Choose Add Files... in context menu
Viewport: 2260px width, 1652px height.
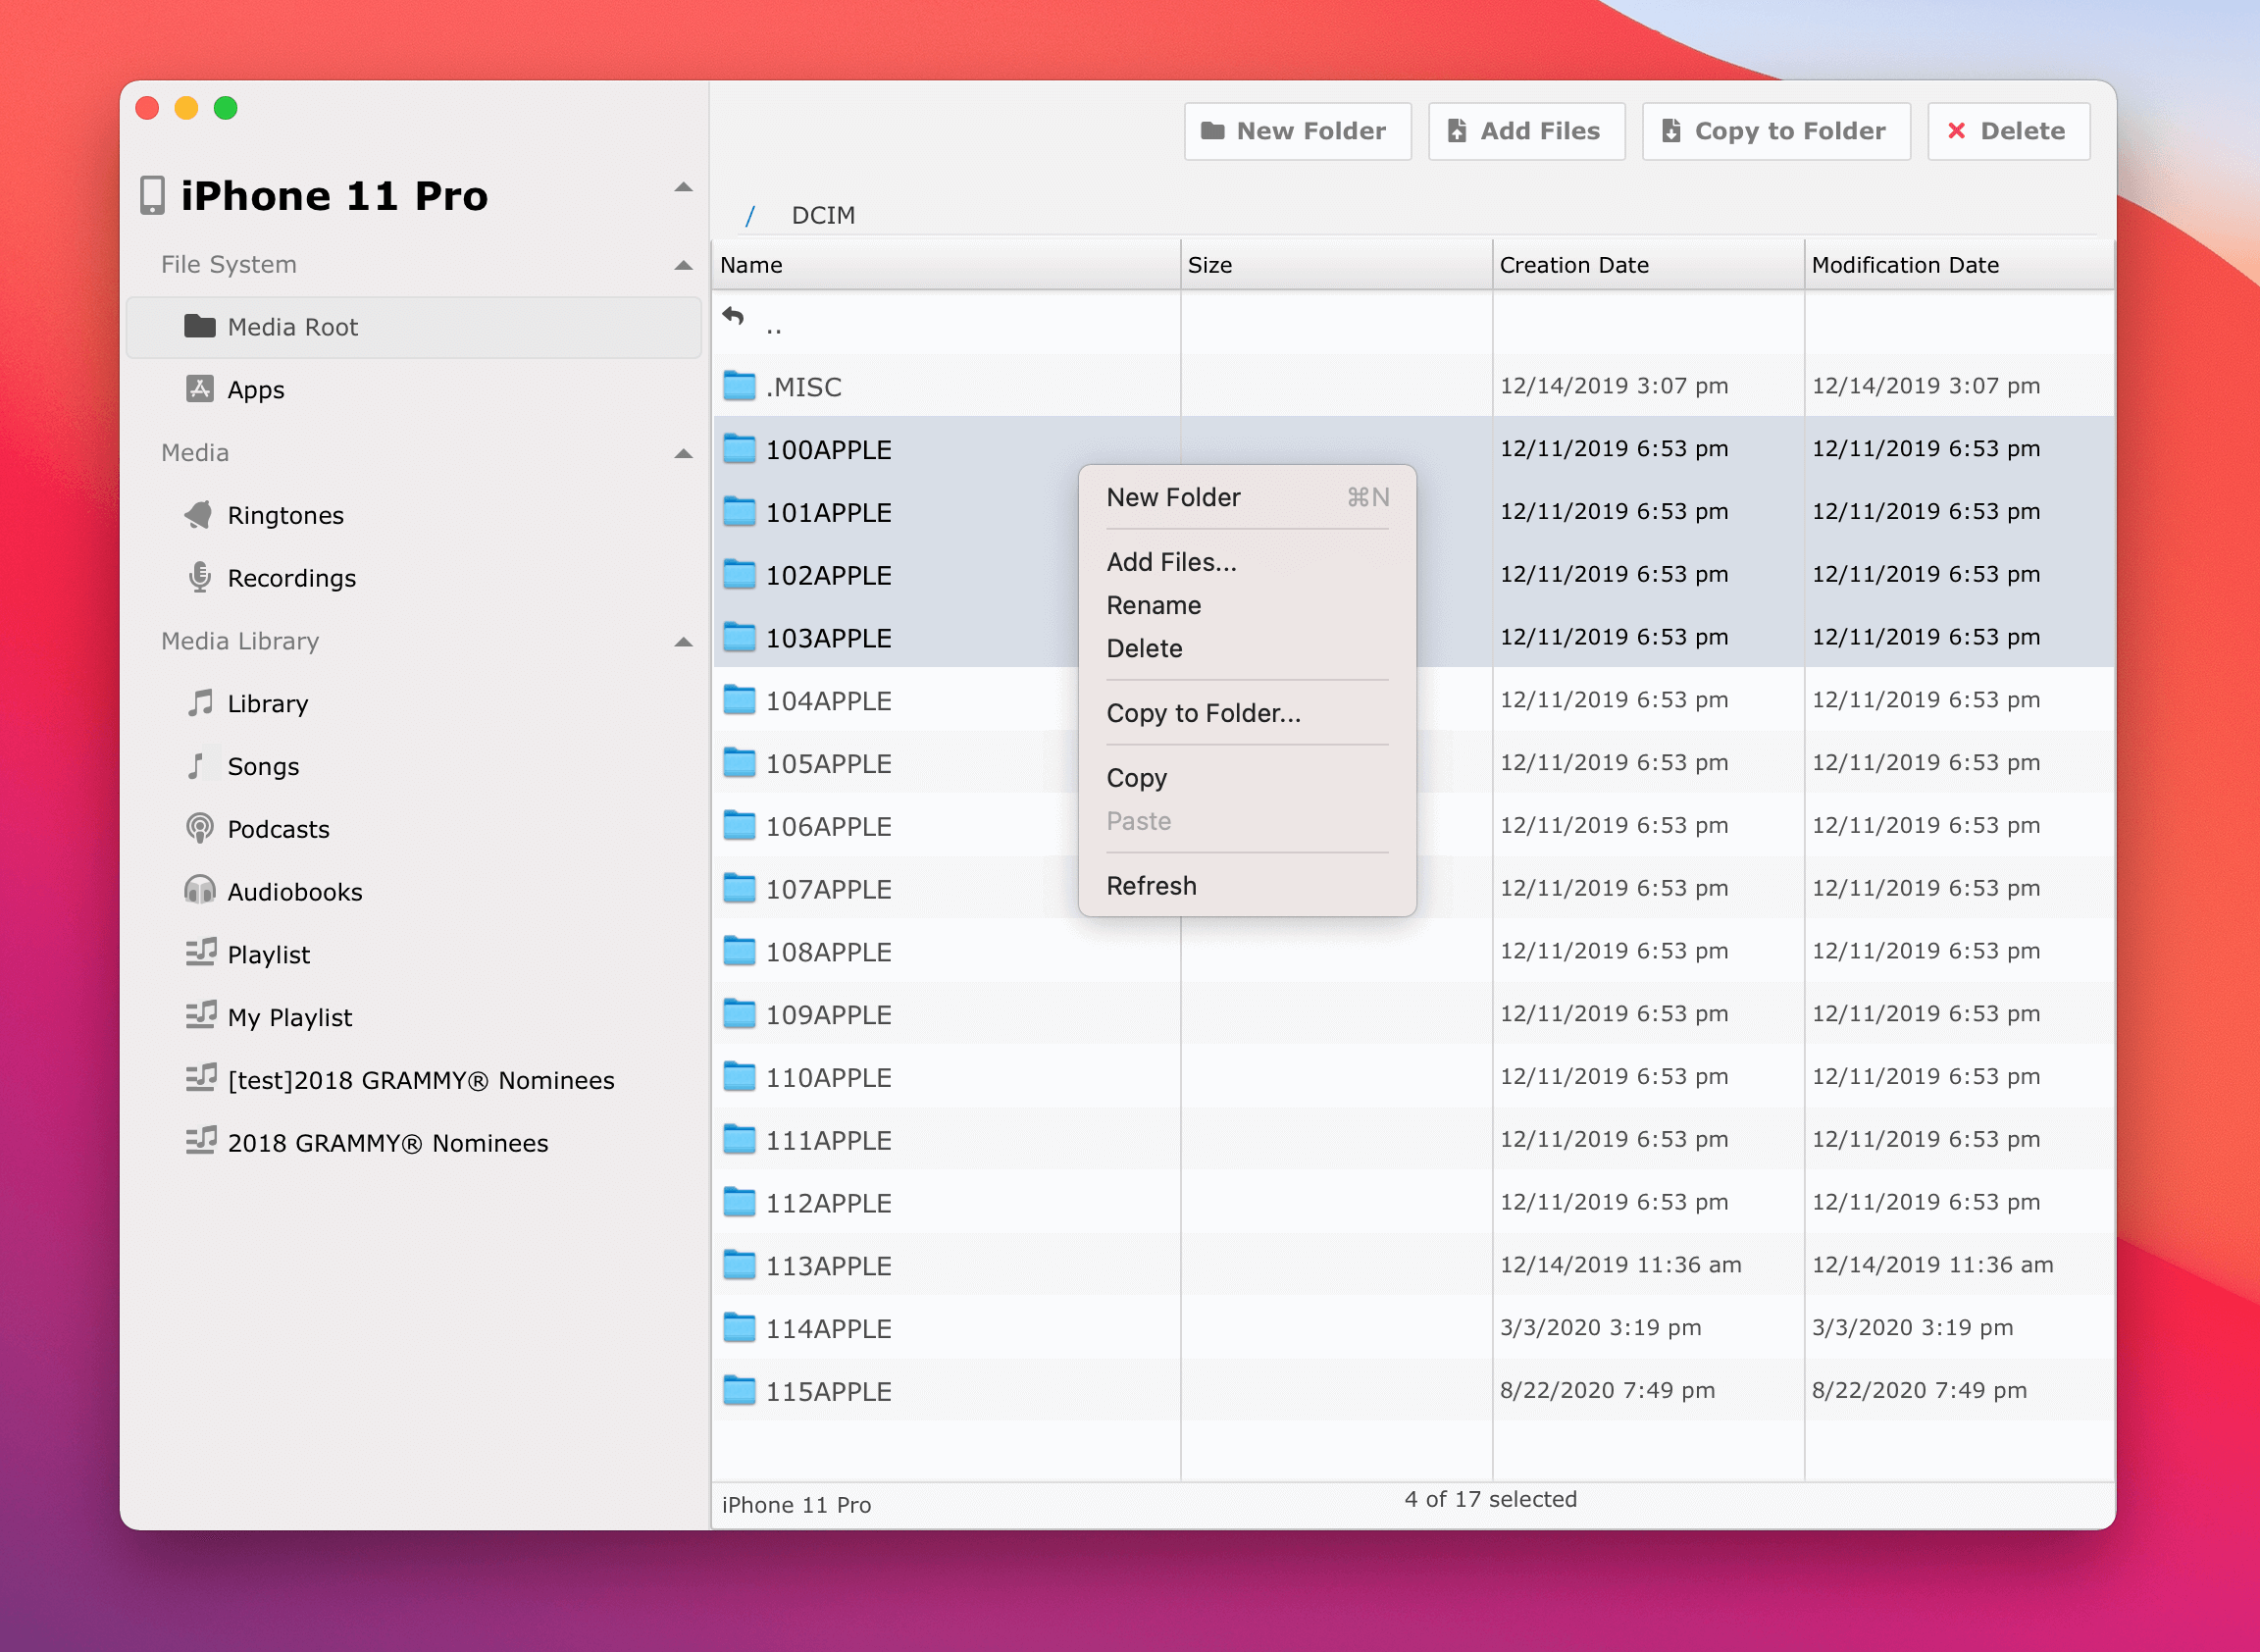[1247, 562]
